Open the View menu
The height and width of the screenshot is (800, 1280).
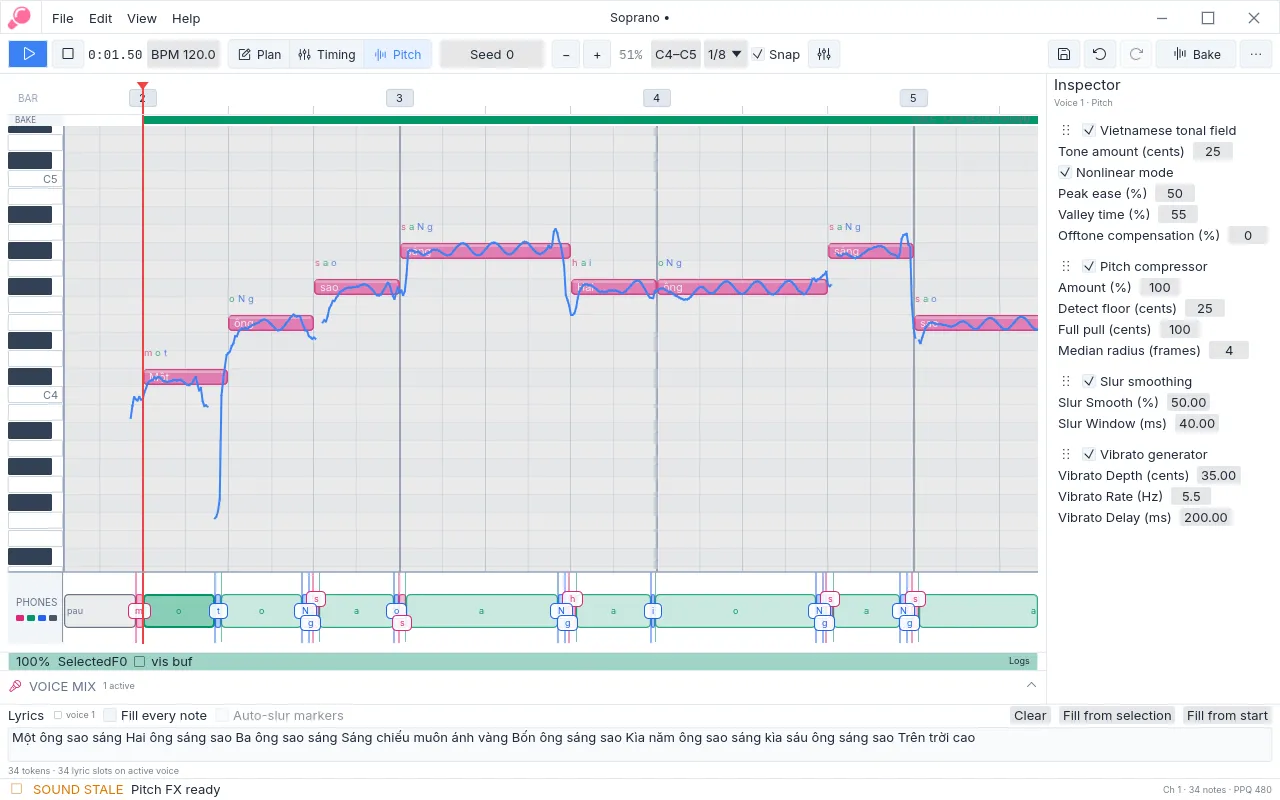(x=142, y=18)
